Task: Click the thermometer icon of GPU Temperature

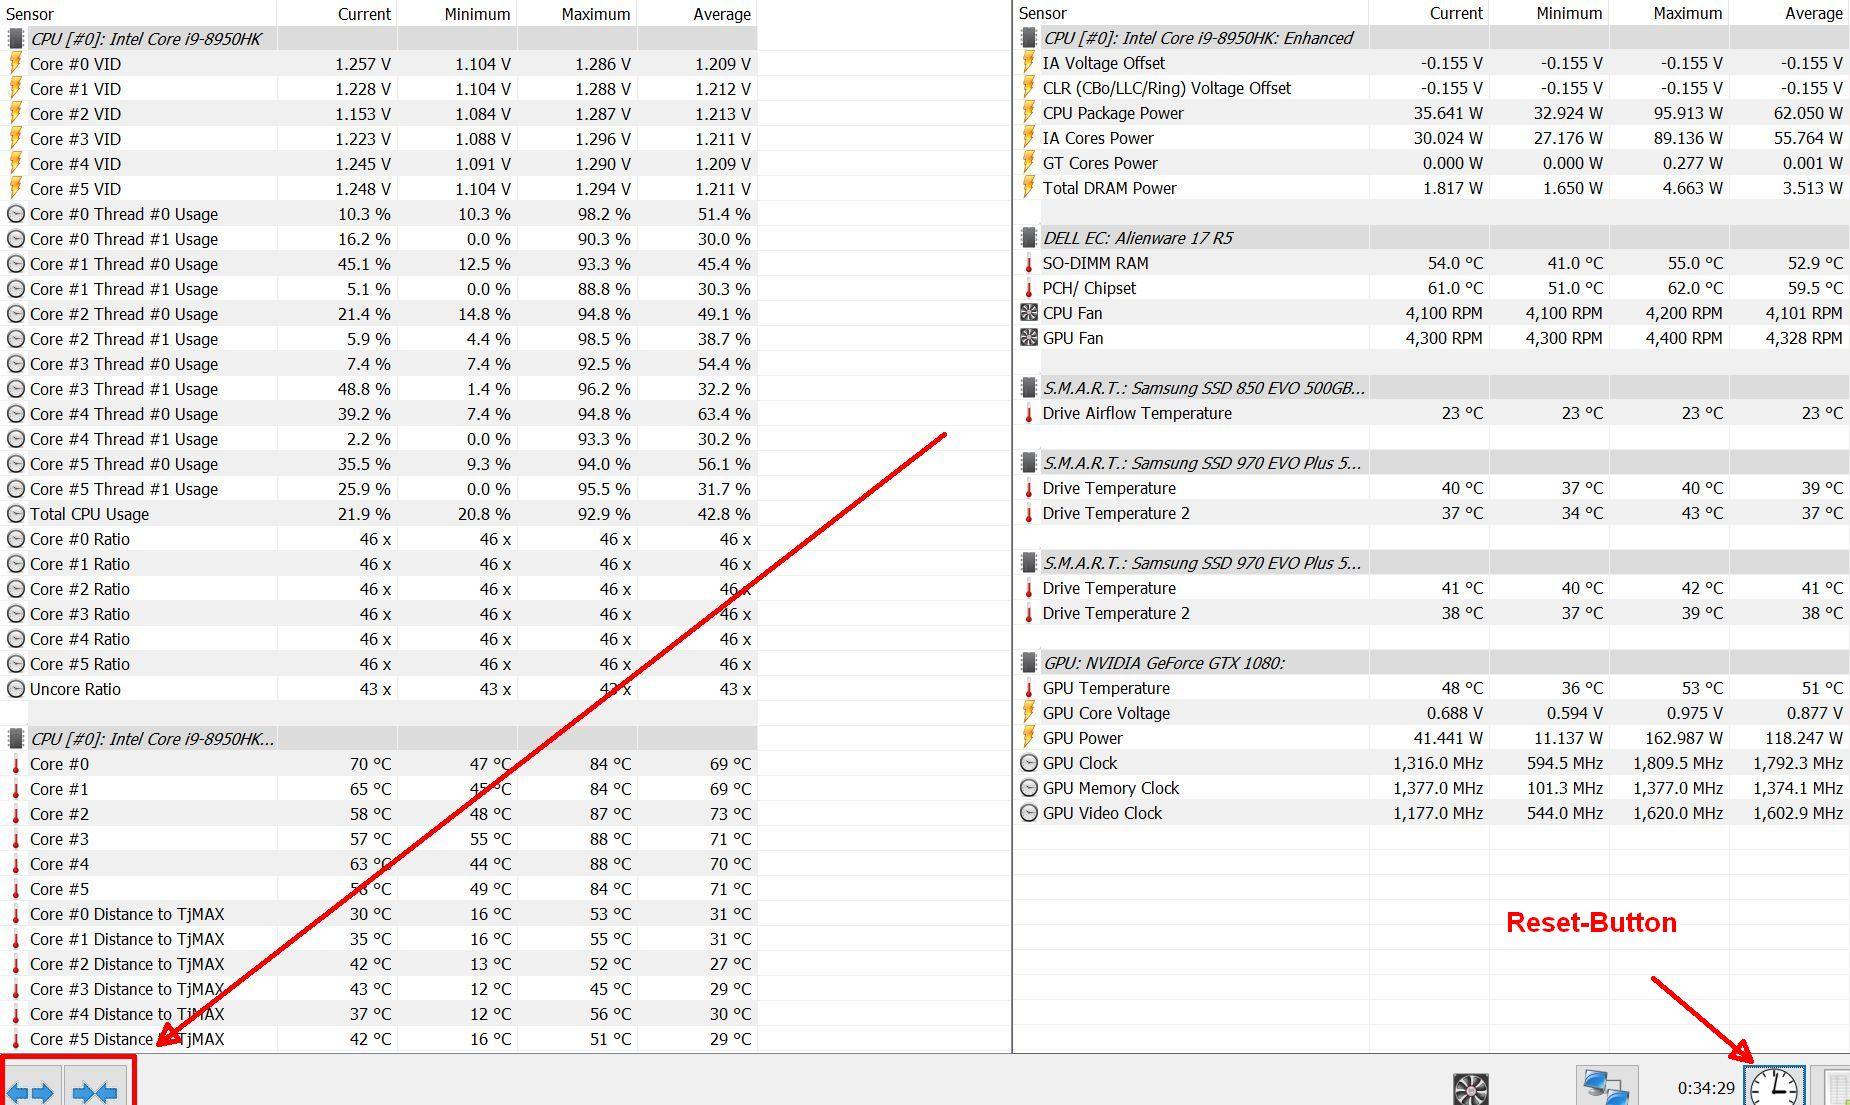Action: [1028, 688]
